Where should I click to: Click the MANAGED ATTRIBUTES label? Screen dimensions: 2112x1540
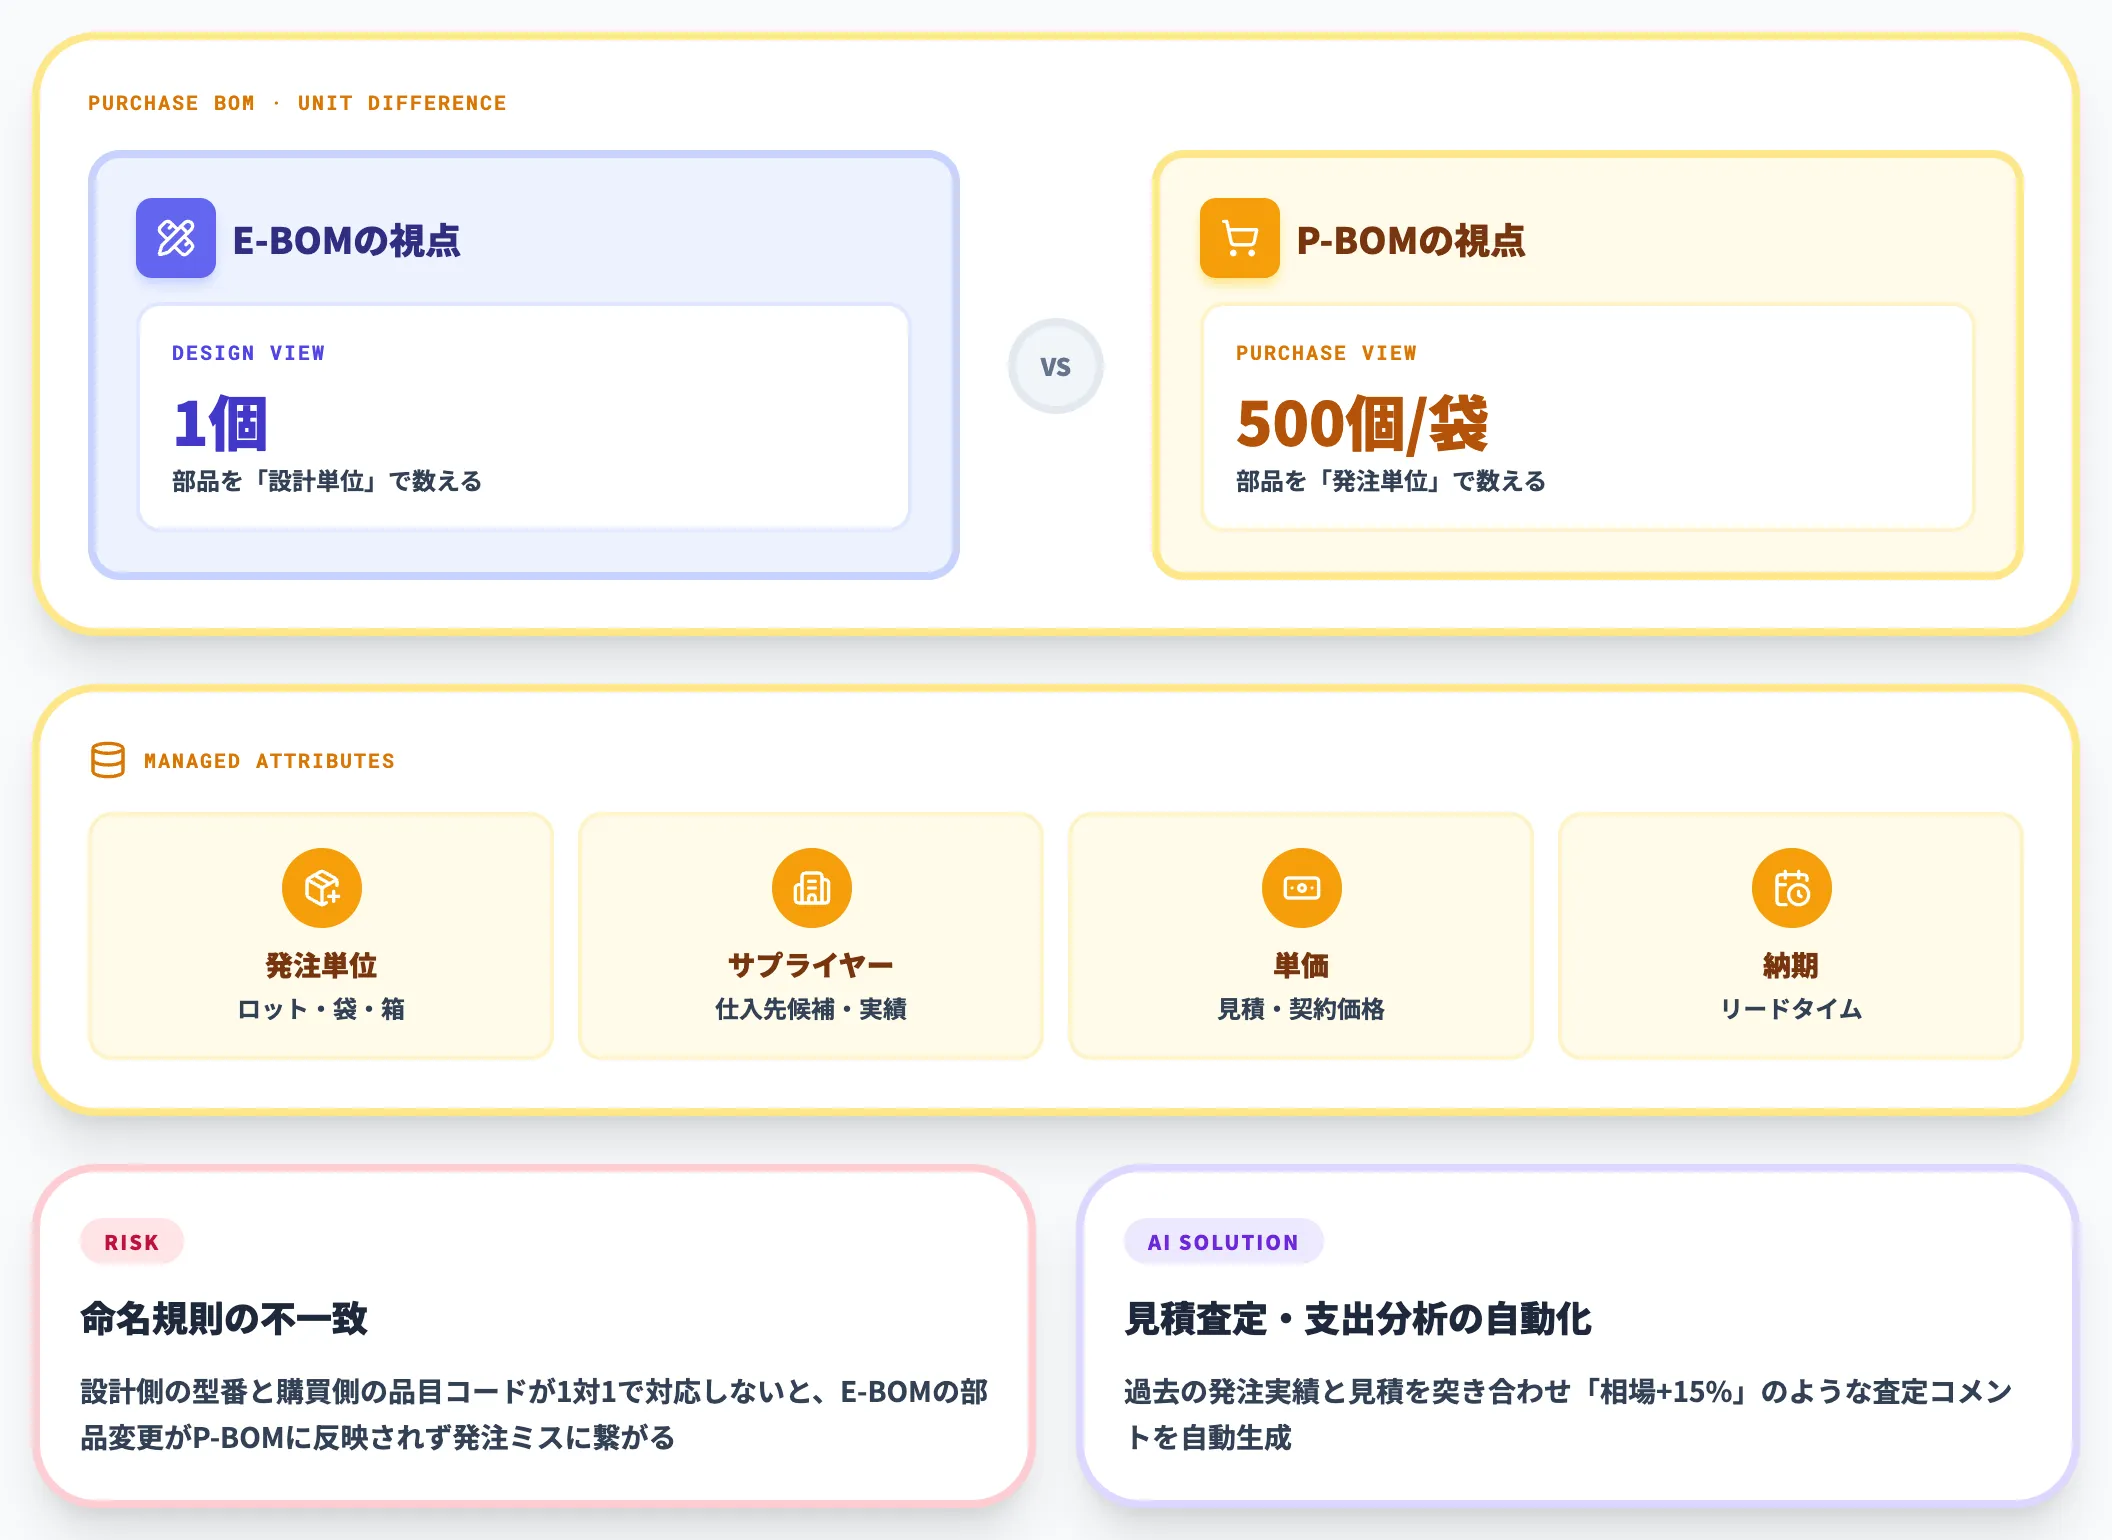[x=269, y=761]
